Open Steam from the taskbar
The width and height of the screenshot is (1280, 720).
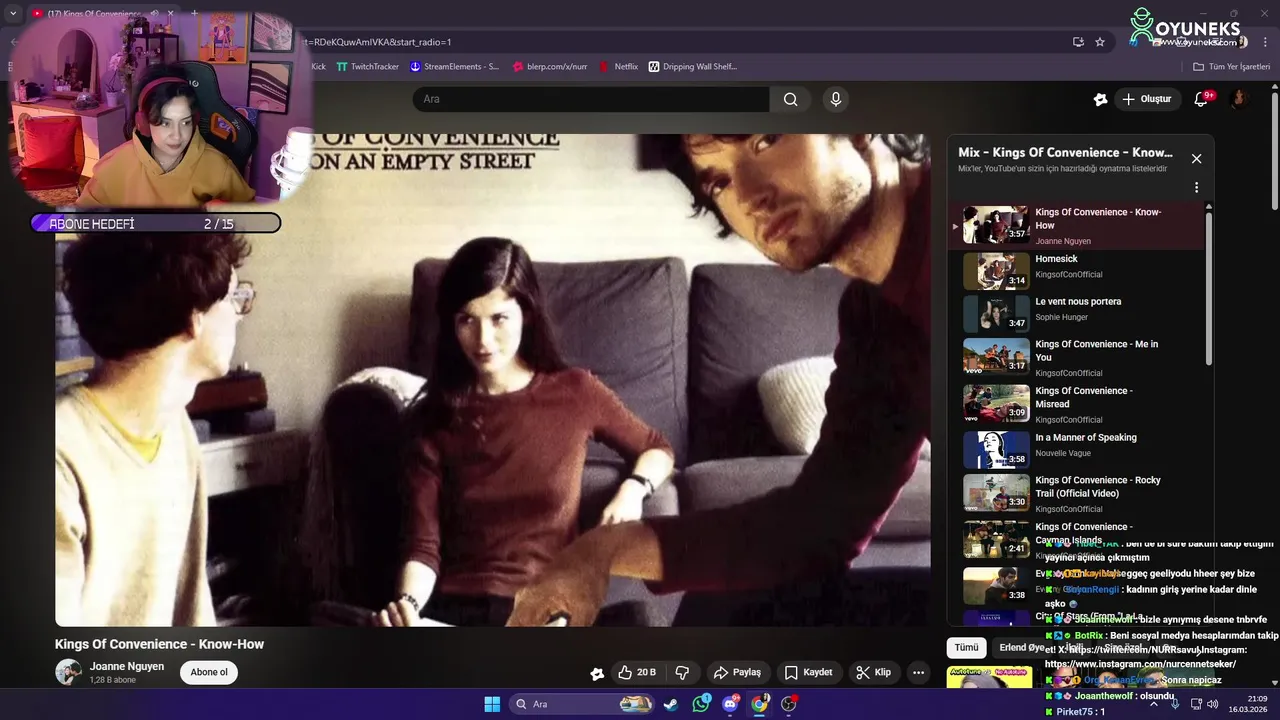671,704
